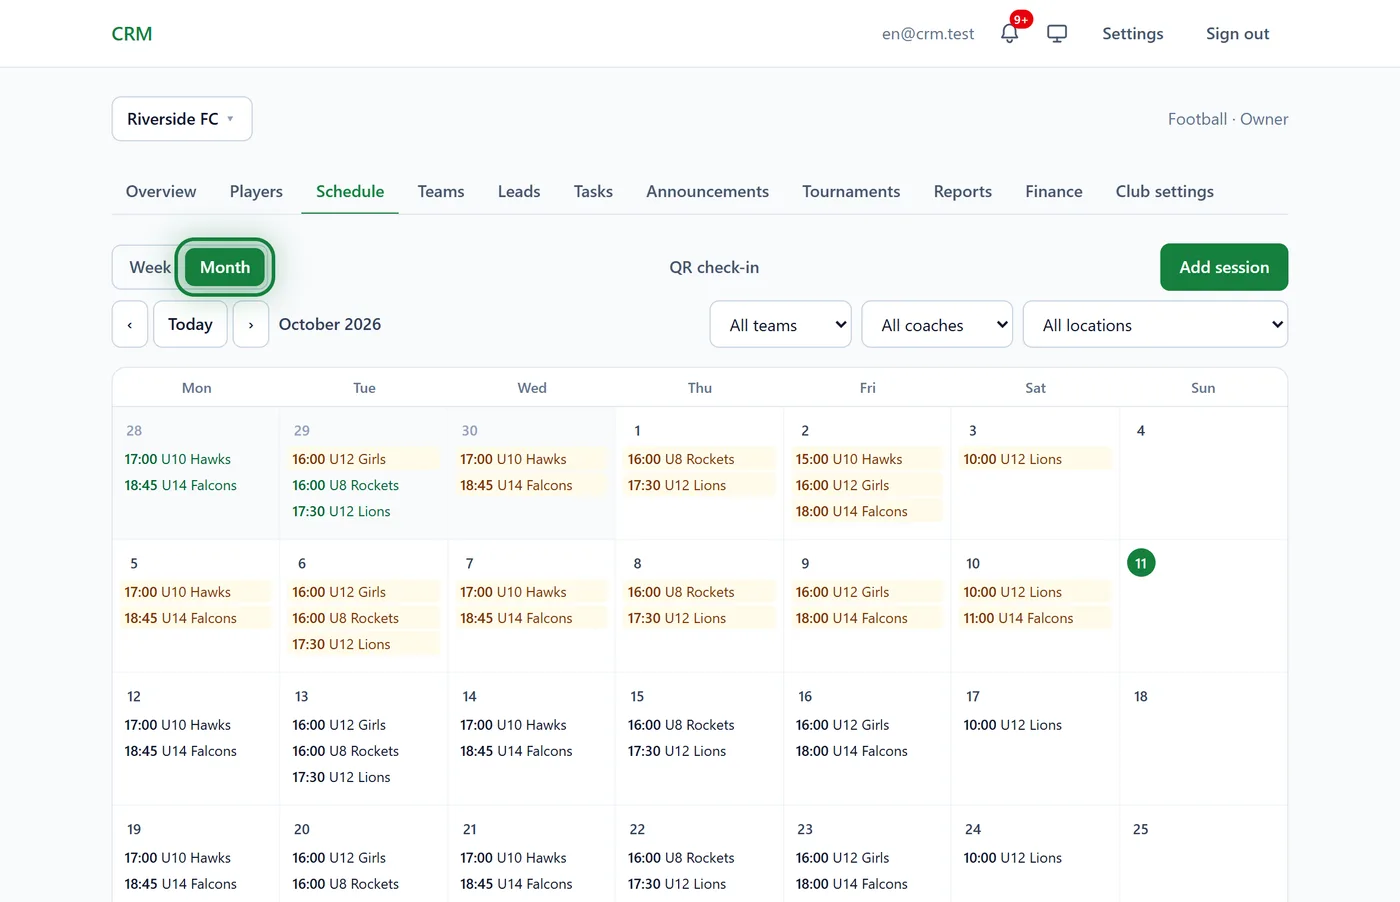Go to next month with right arrow
Screen dimensions: 1400x902
click(x=251, y=324)
